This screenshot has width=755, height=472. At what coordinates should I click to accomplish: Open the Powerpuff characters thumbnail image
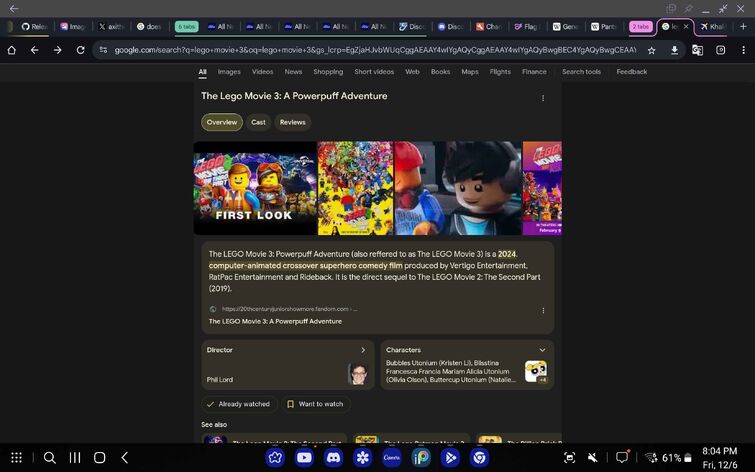(535, 372)
